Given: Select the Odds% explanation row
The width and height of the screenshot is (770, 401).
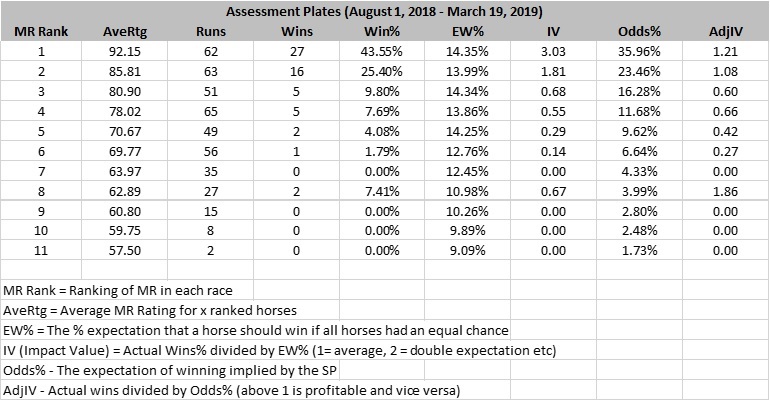Looking at the screenshot, I should pos(170,371).
